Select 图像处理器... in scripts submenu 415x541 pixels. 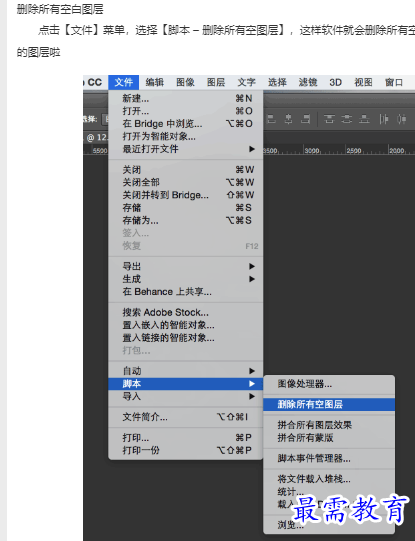click(329, 384)
